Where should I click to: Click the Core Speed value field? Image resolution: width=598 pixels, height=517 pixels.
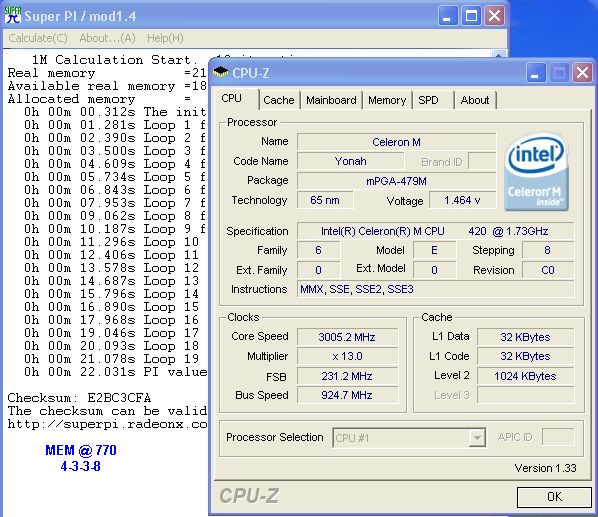coord(347,337)
